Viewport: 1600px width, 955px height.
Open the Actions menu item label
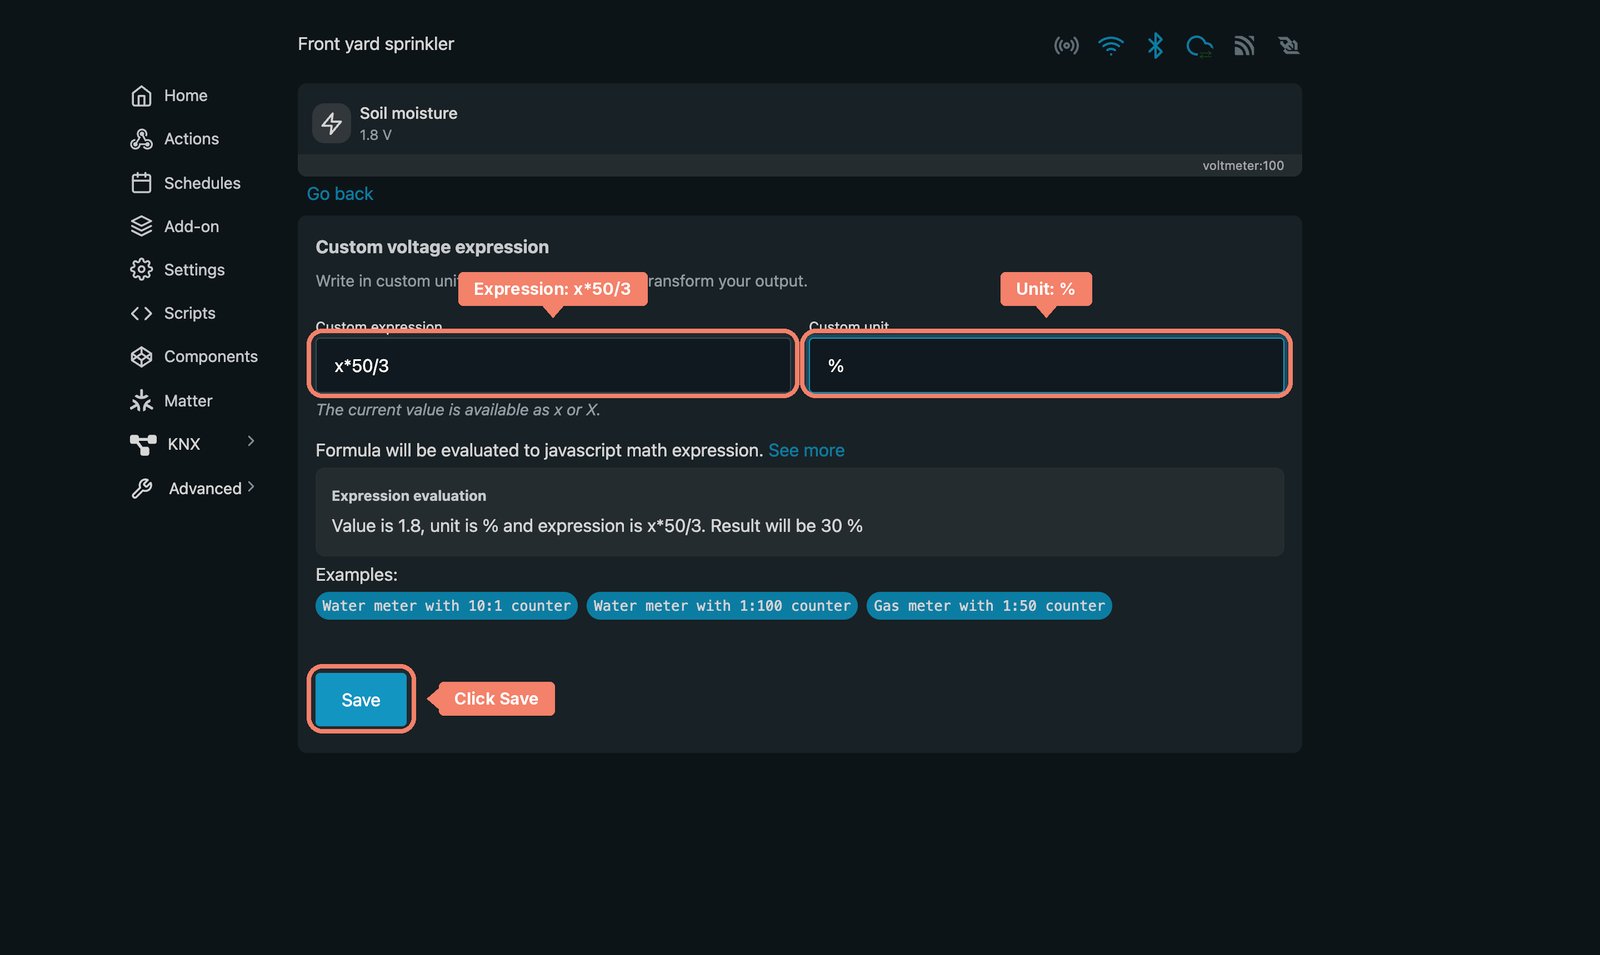coord(191,139)
